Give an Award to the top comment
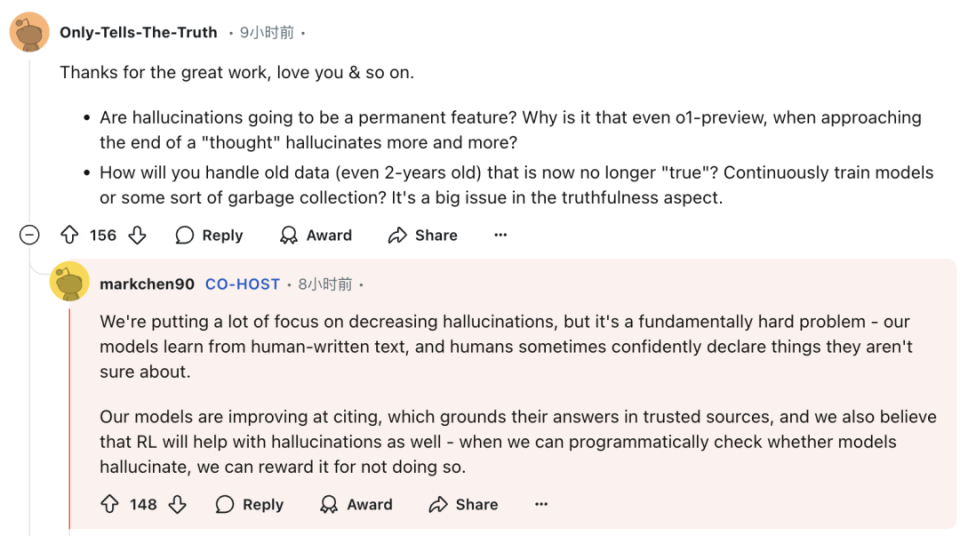Screen dimensions: 960x536 (x=316, y=235)
